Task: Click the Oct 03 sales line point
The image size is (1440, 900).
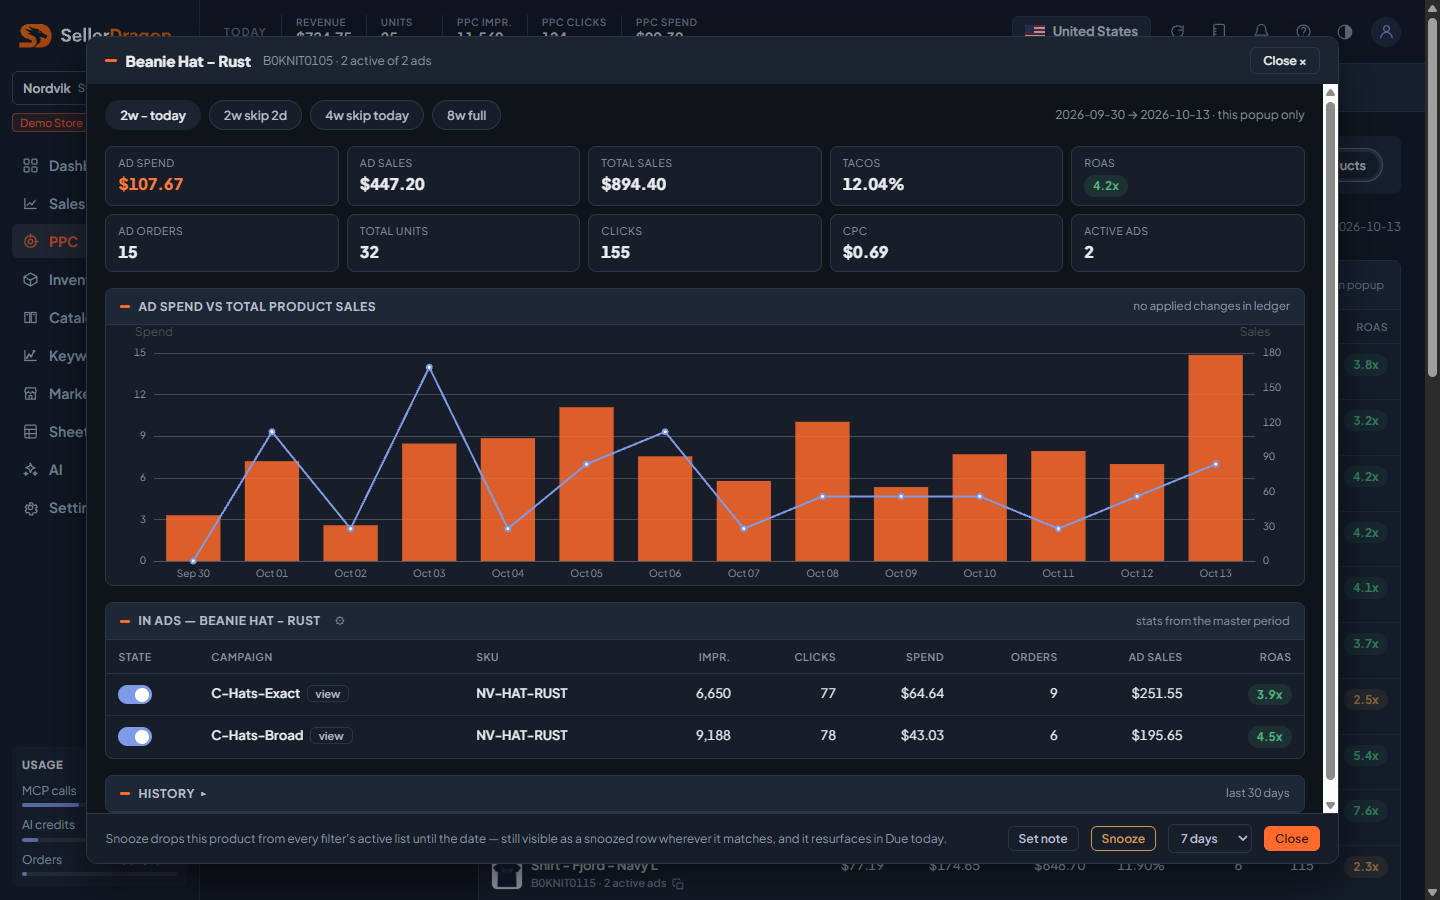Action: 429,368
